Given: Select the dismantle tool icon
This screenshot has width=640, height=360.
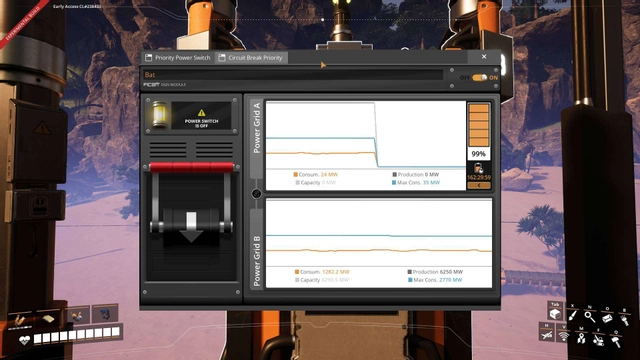Looking at the screenshot, I should tap(598, 340).
